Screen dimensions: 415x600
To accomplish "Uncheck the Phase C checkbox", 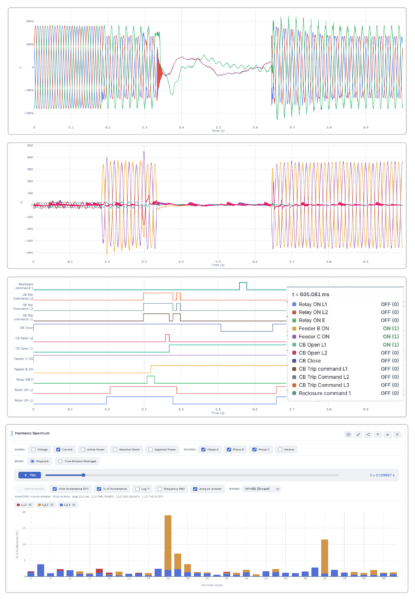I will coord(254,450).
